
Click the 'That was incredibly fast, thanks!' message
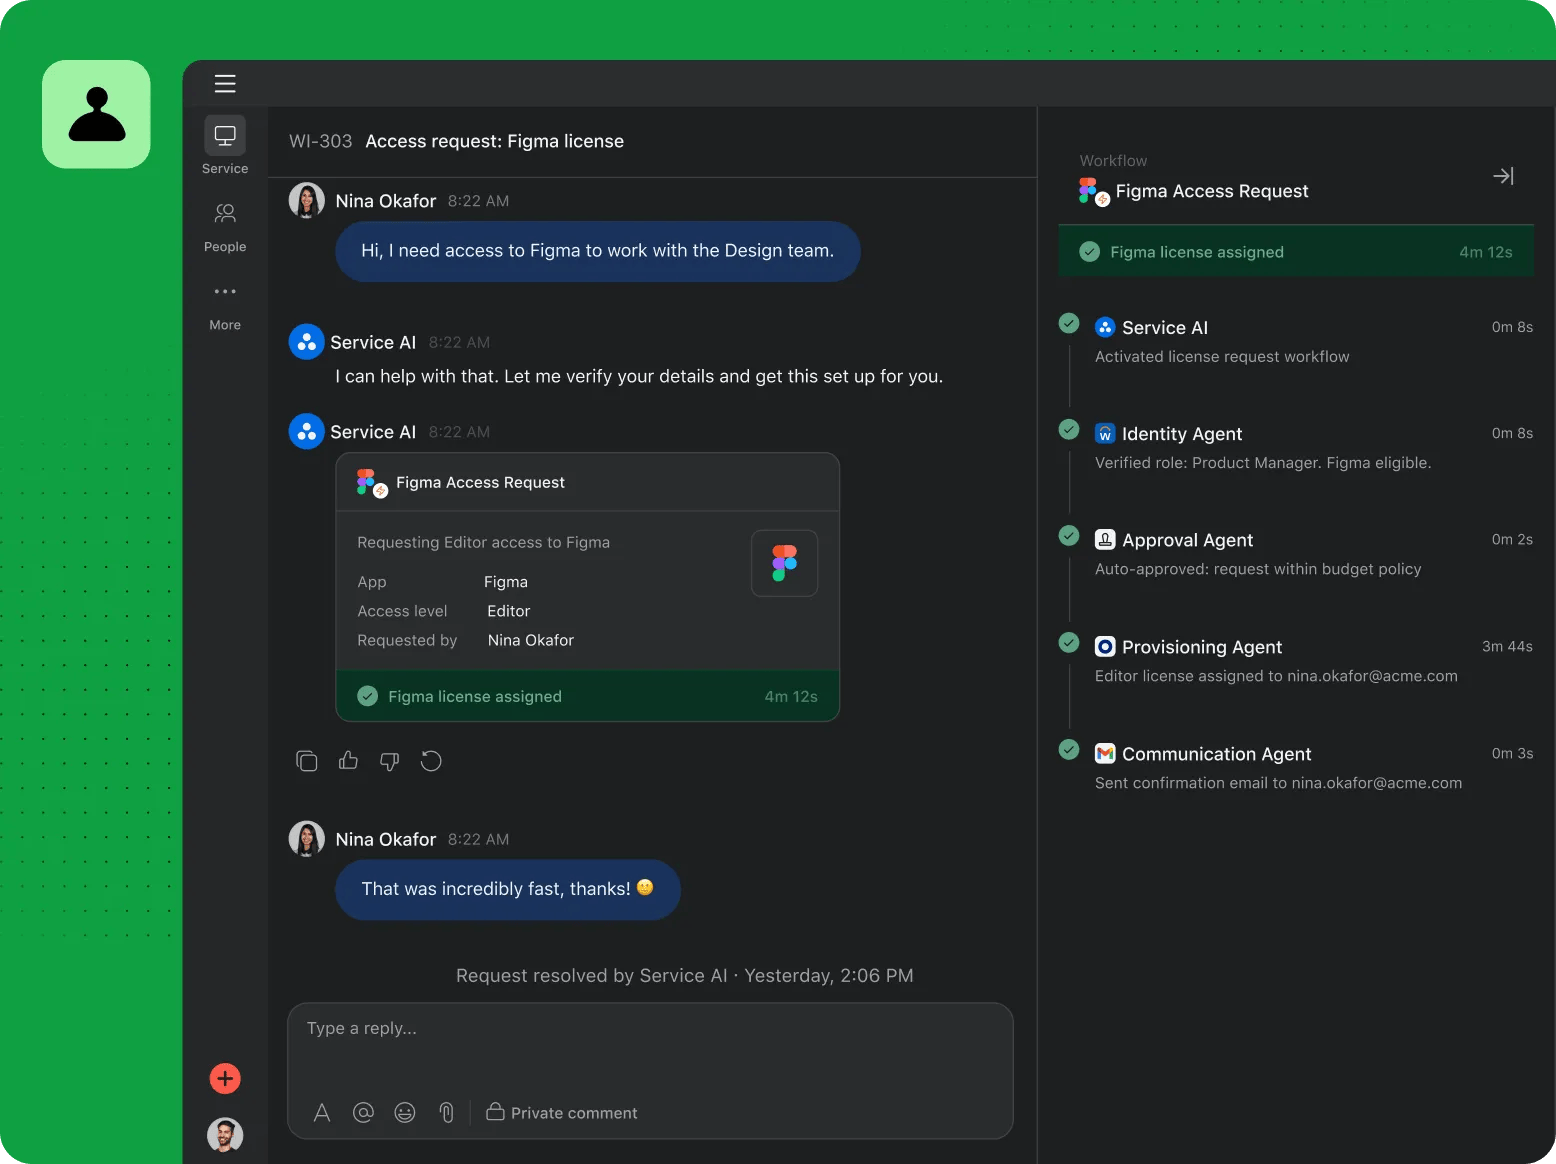pos(508,889)
